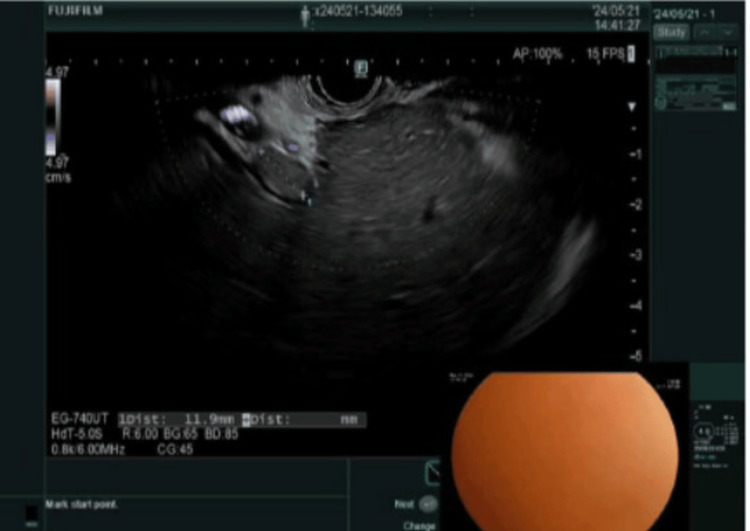Click the endoscope camera preview image
This screenshot has height=531, width=750.
tap(564, 451)
